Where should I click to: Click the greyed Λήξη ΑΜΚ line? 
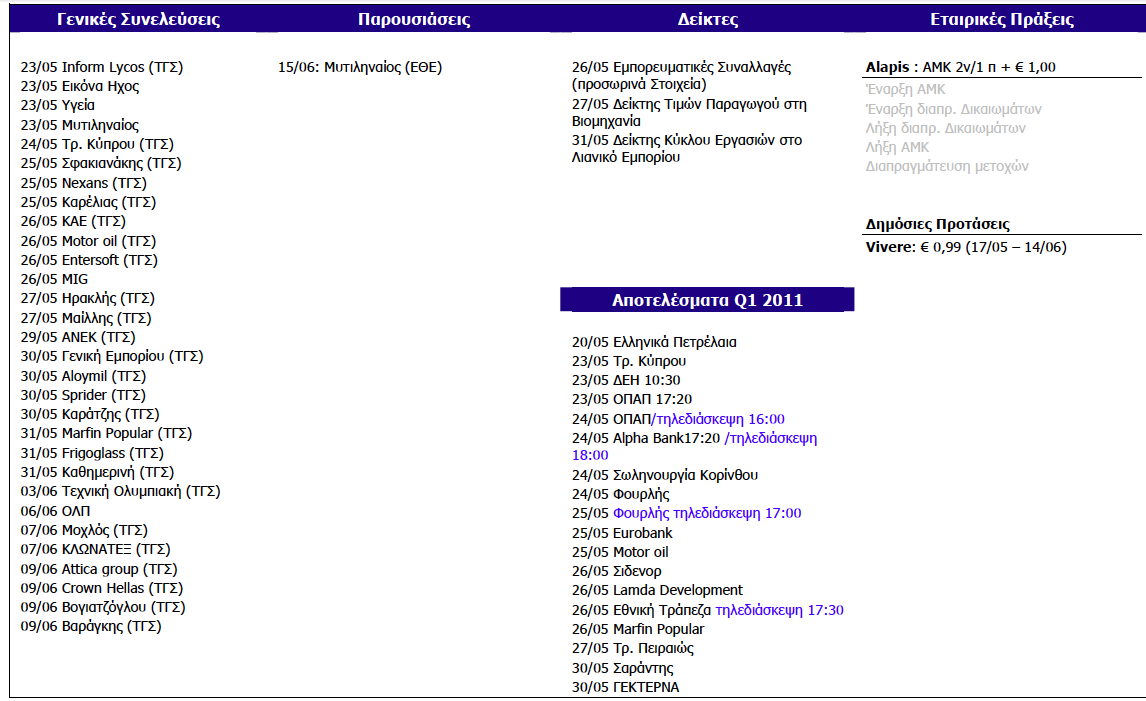[897, 147]
